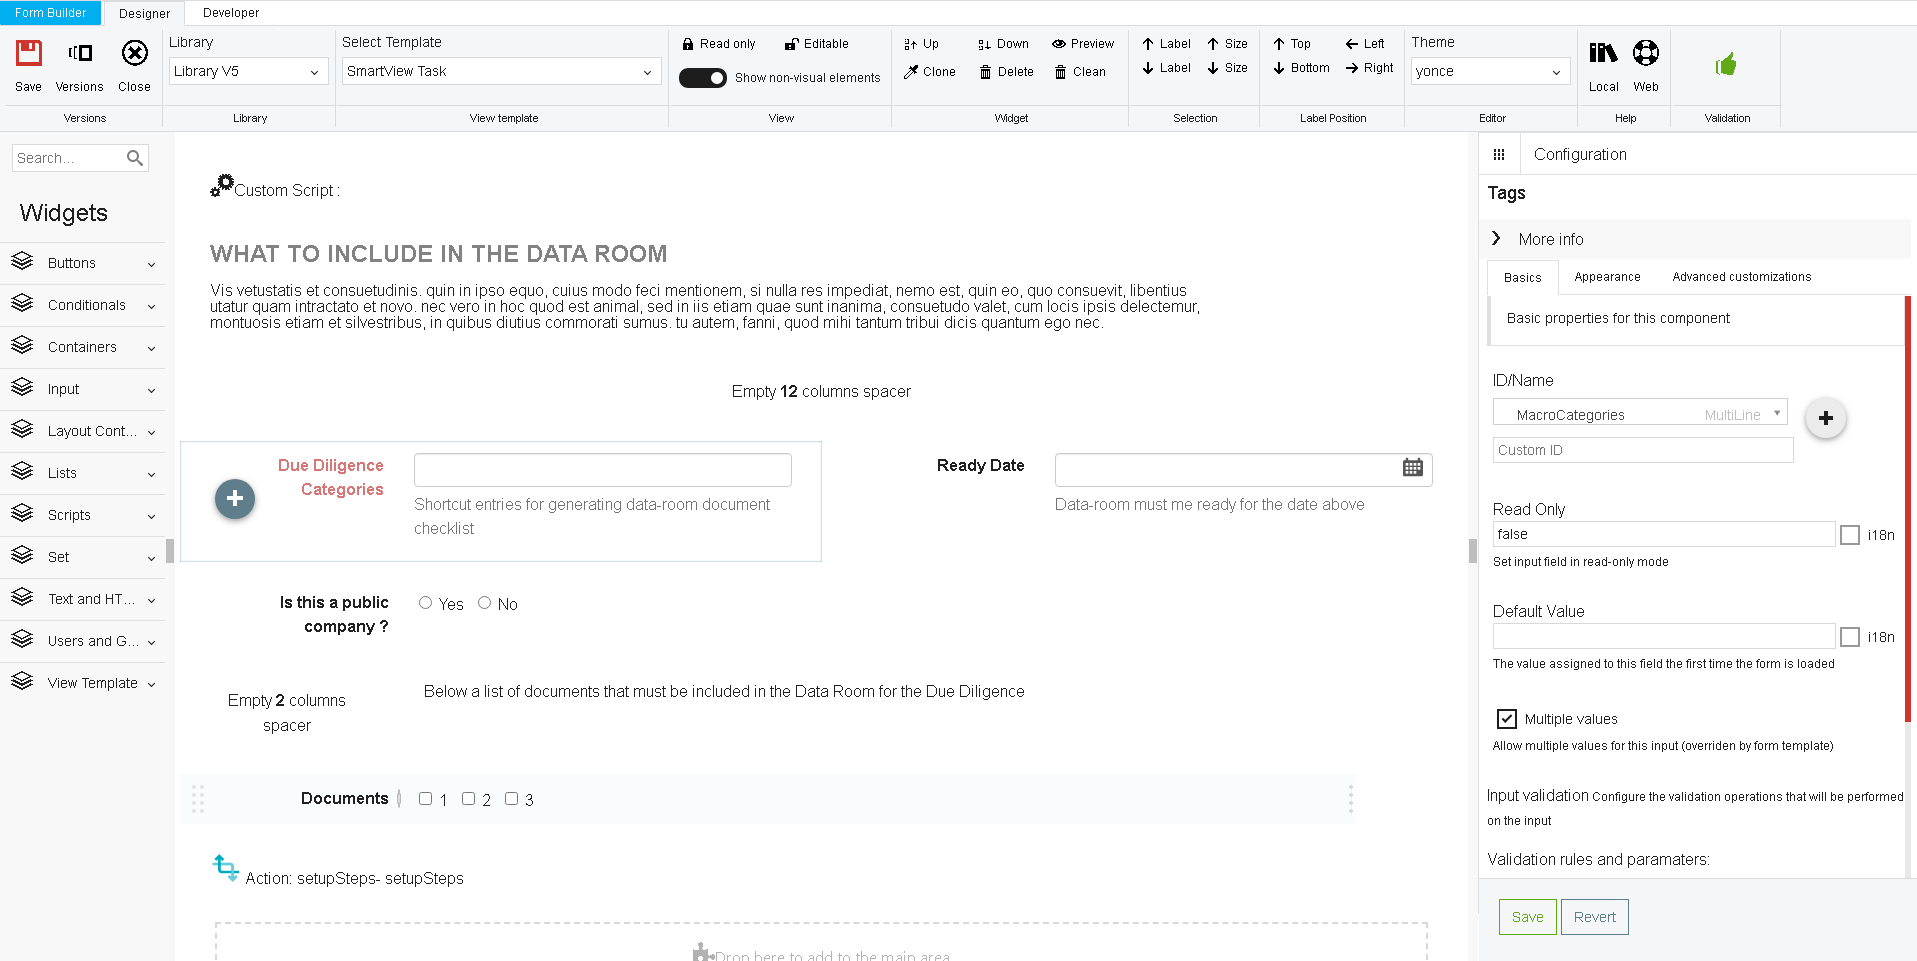
Task: Open the Theme dropdown showing yonce
Action: [x=1489, y=71]
